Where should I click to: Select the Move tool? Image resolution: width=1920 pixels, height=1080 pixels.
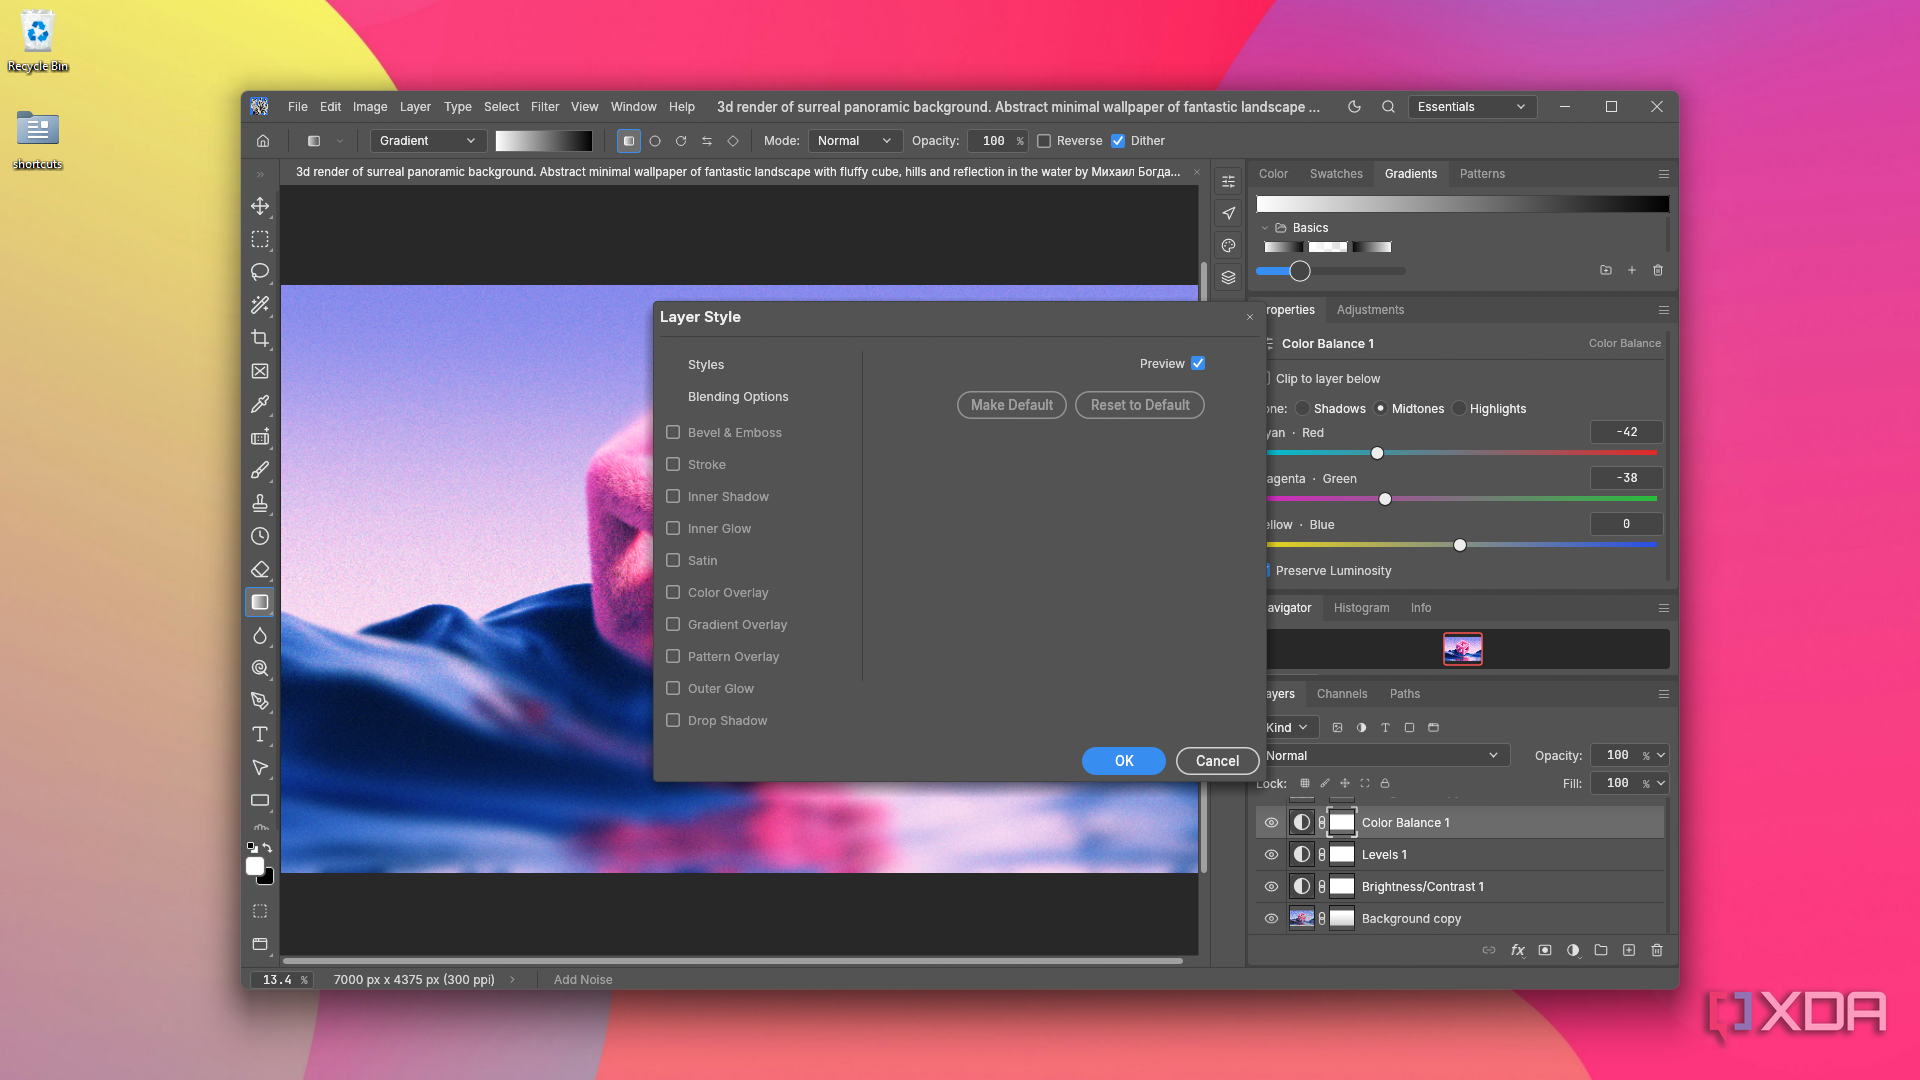260,206
